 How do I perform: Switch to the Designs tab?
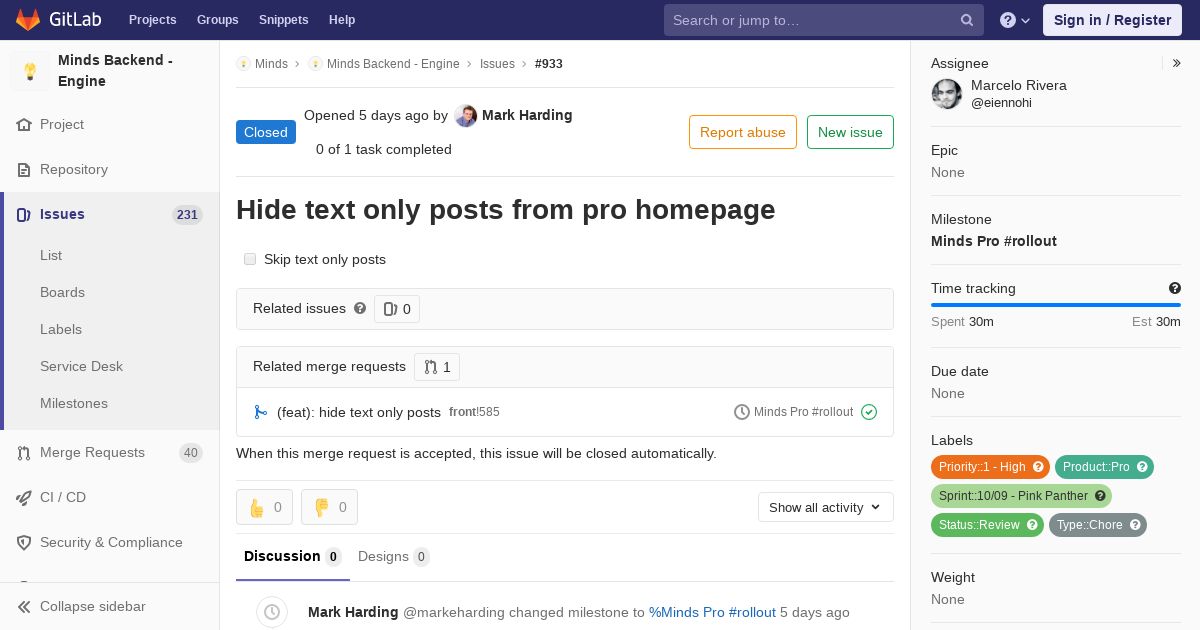[x=394, y=557]
